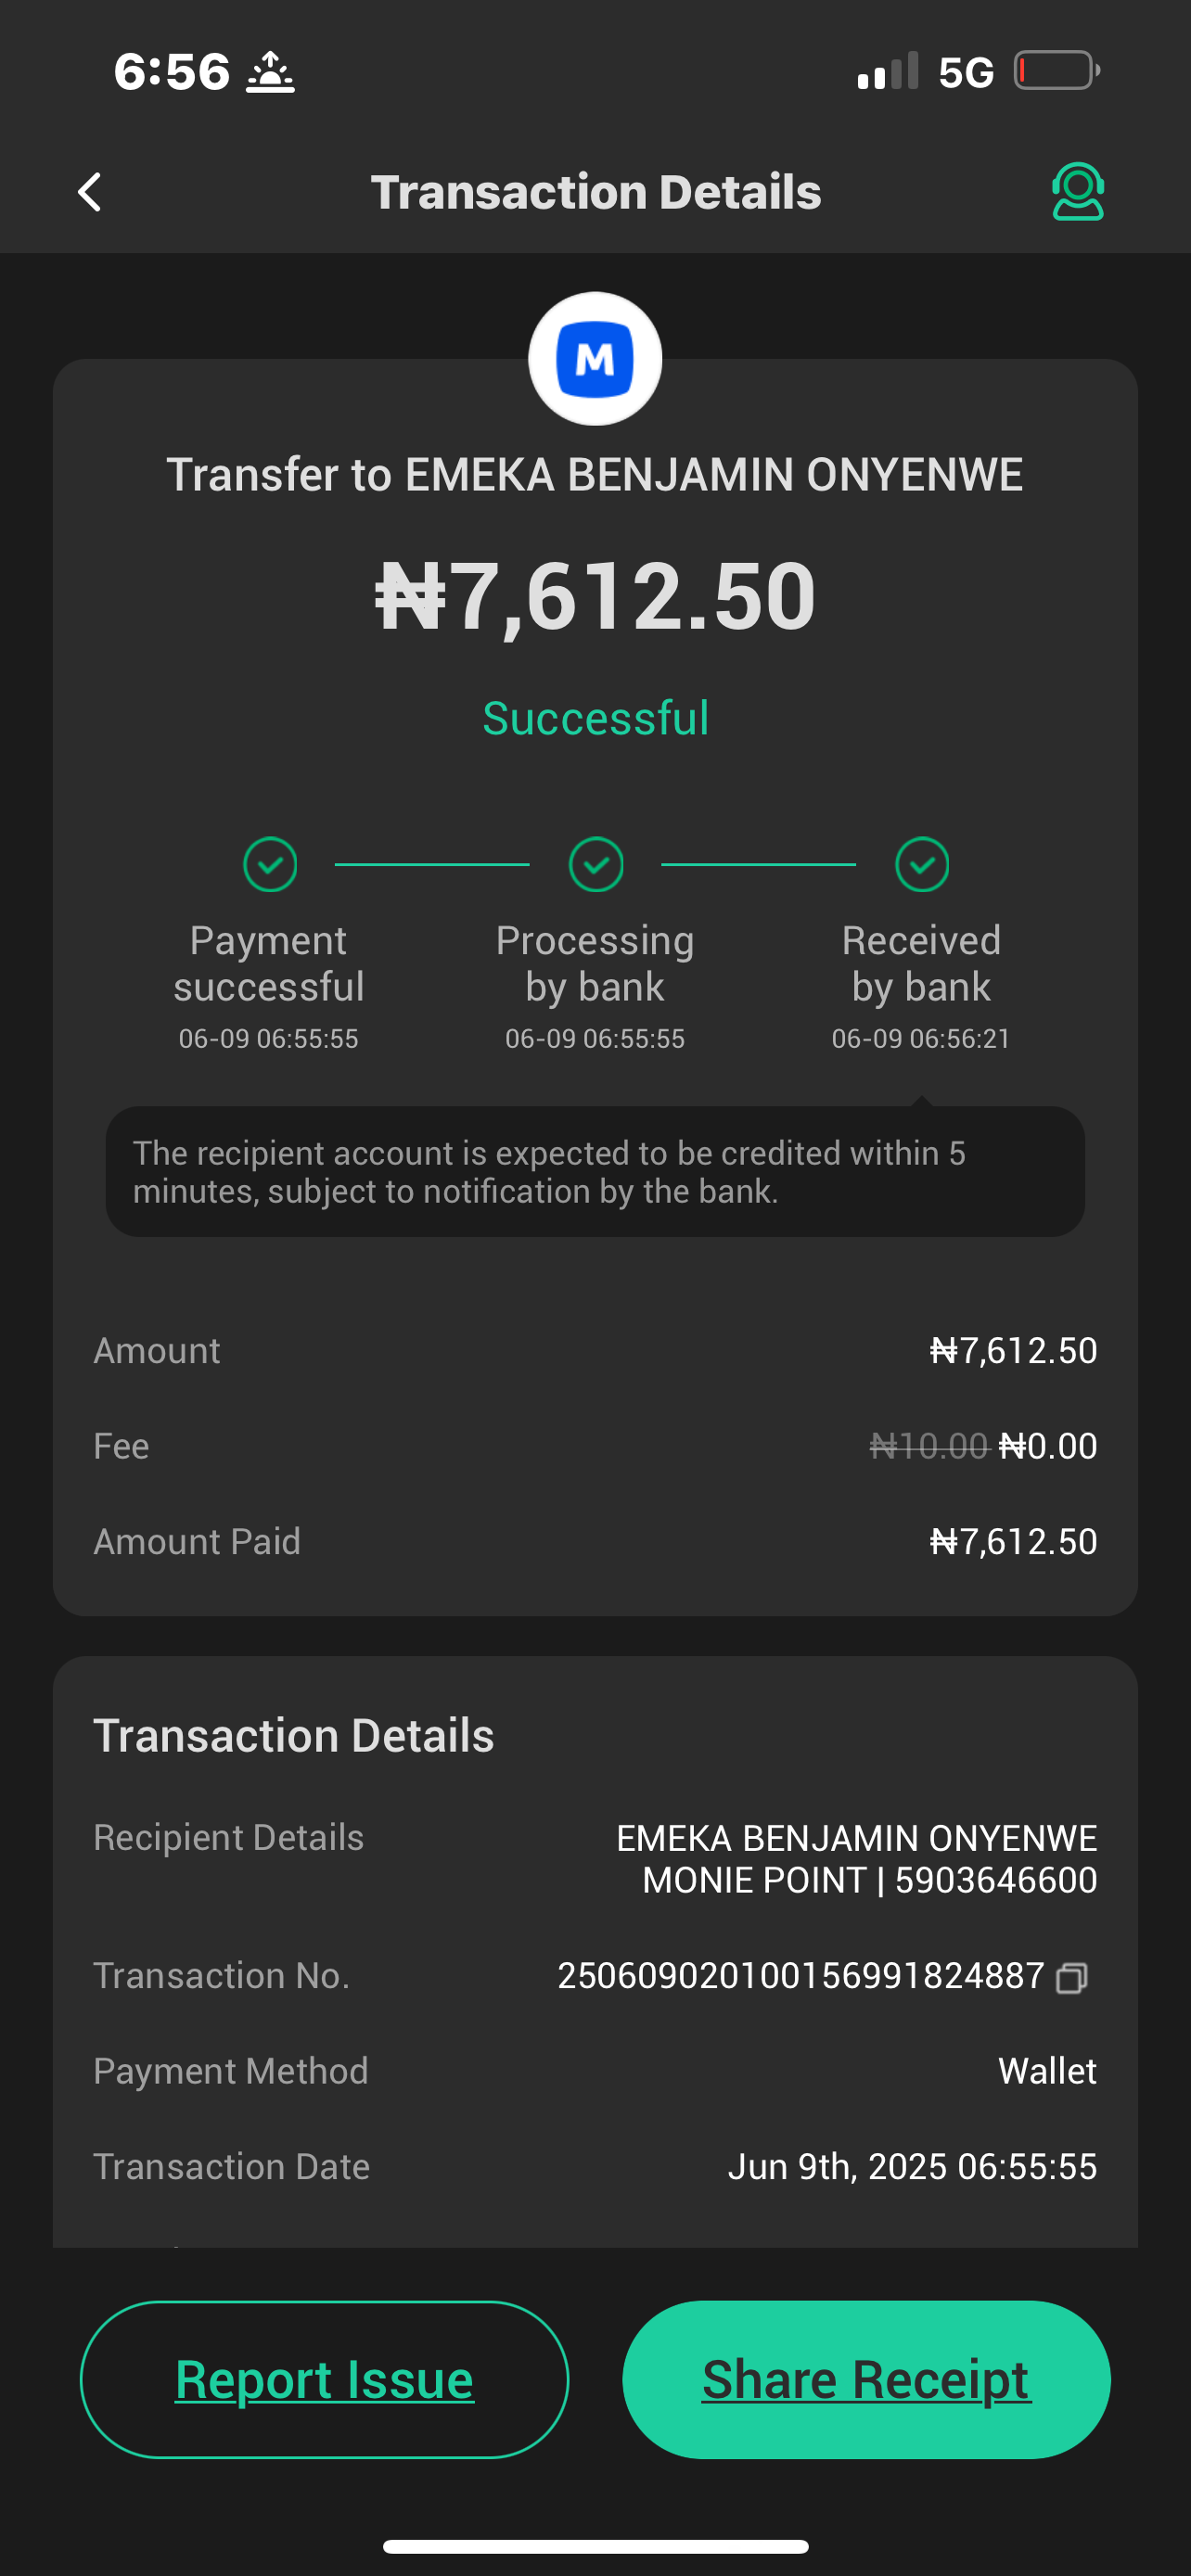Viewport: 1191px width, 2576px height.
Task: Tap the Processing by bank checkmark
Action: (596, 864)
